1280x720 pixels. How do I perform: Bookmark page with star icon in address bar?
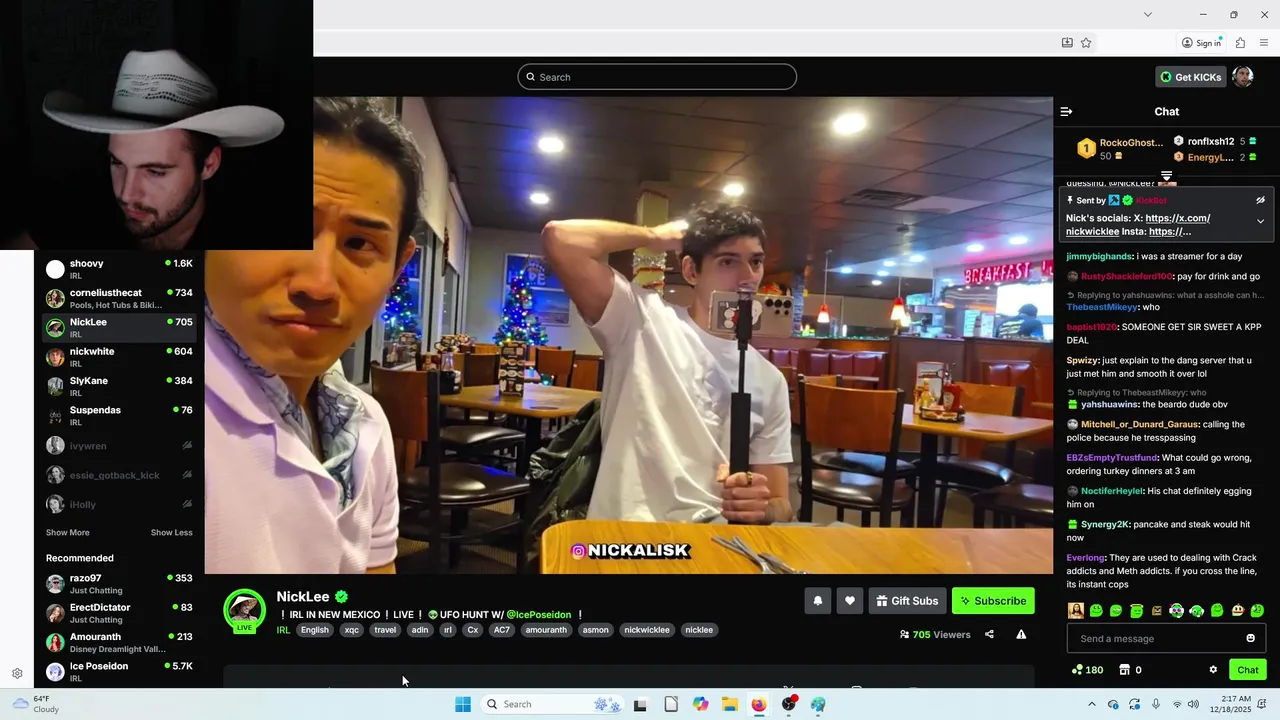click(1086, 43)
